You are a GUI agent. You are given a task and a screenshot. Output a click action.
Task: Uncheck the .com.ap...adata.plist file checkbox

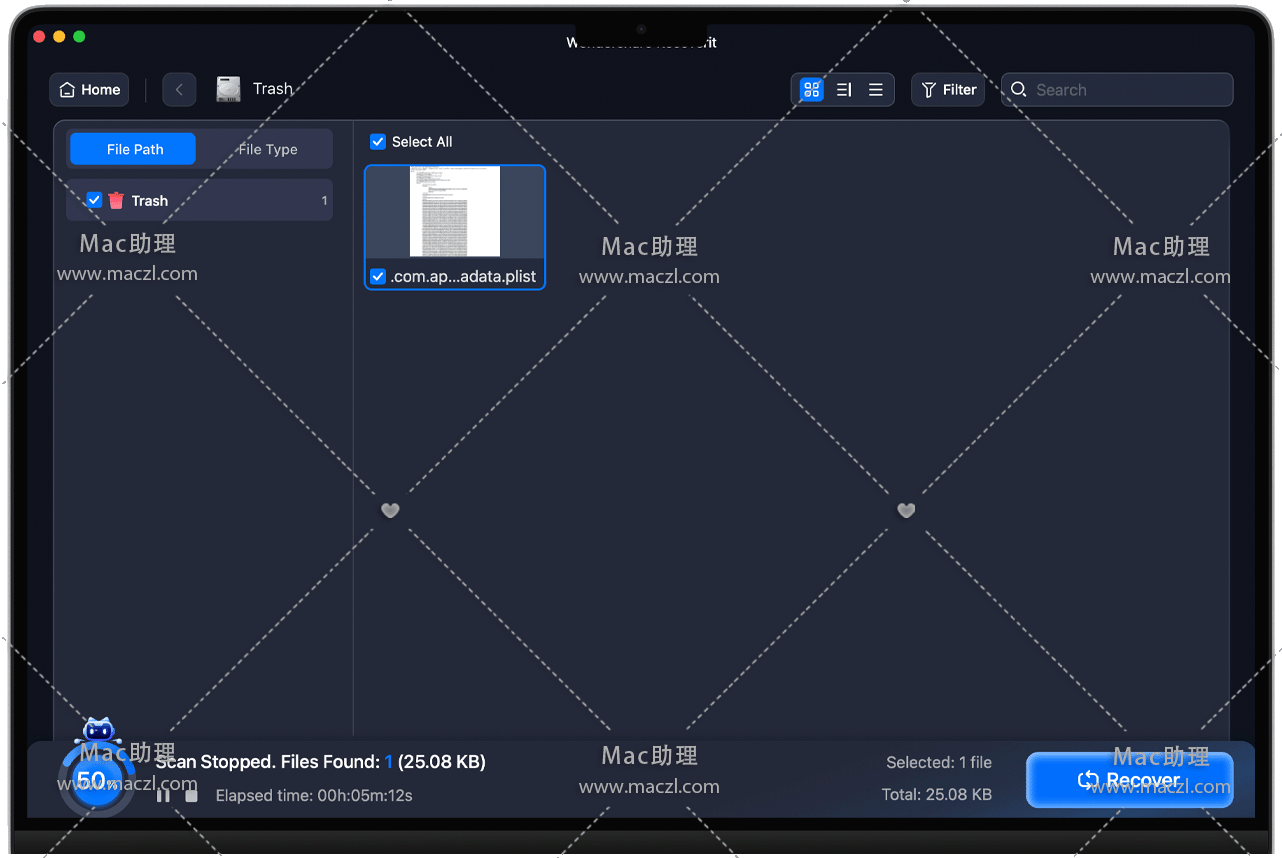tap(378, 276)
